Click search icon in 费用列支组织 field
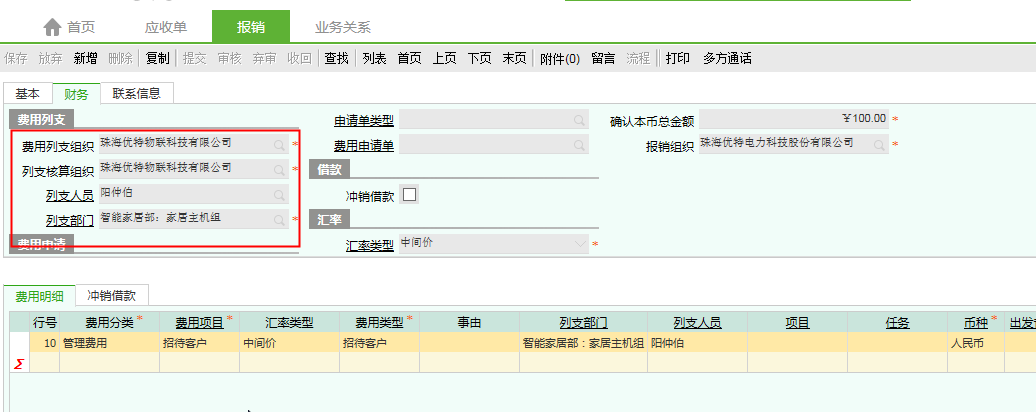Image resolution: width=1036 pixels, height=412 pixels. pyautogui.click(x=280, y=145)
